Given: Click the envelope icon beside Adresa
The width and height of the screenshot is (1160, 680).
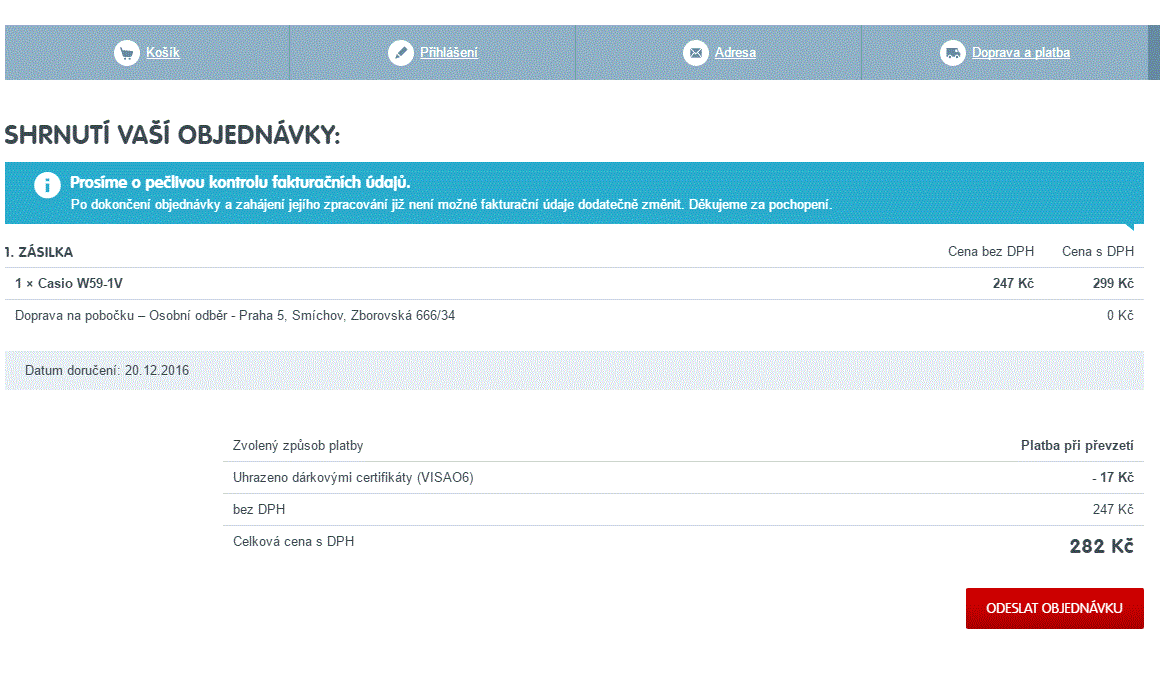Looking at the screenshot, I should [x=696, y=53].
